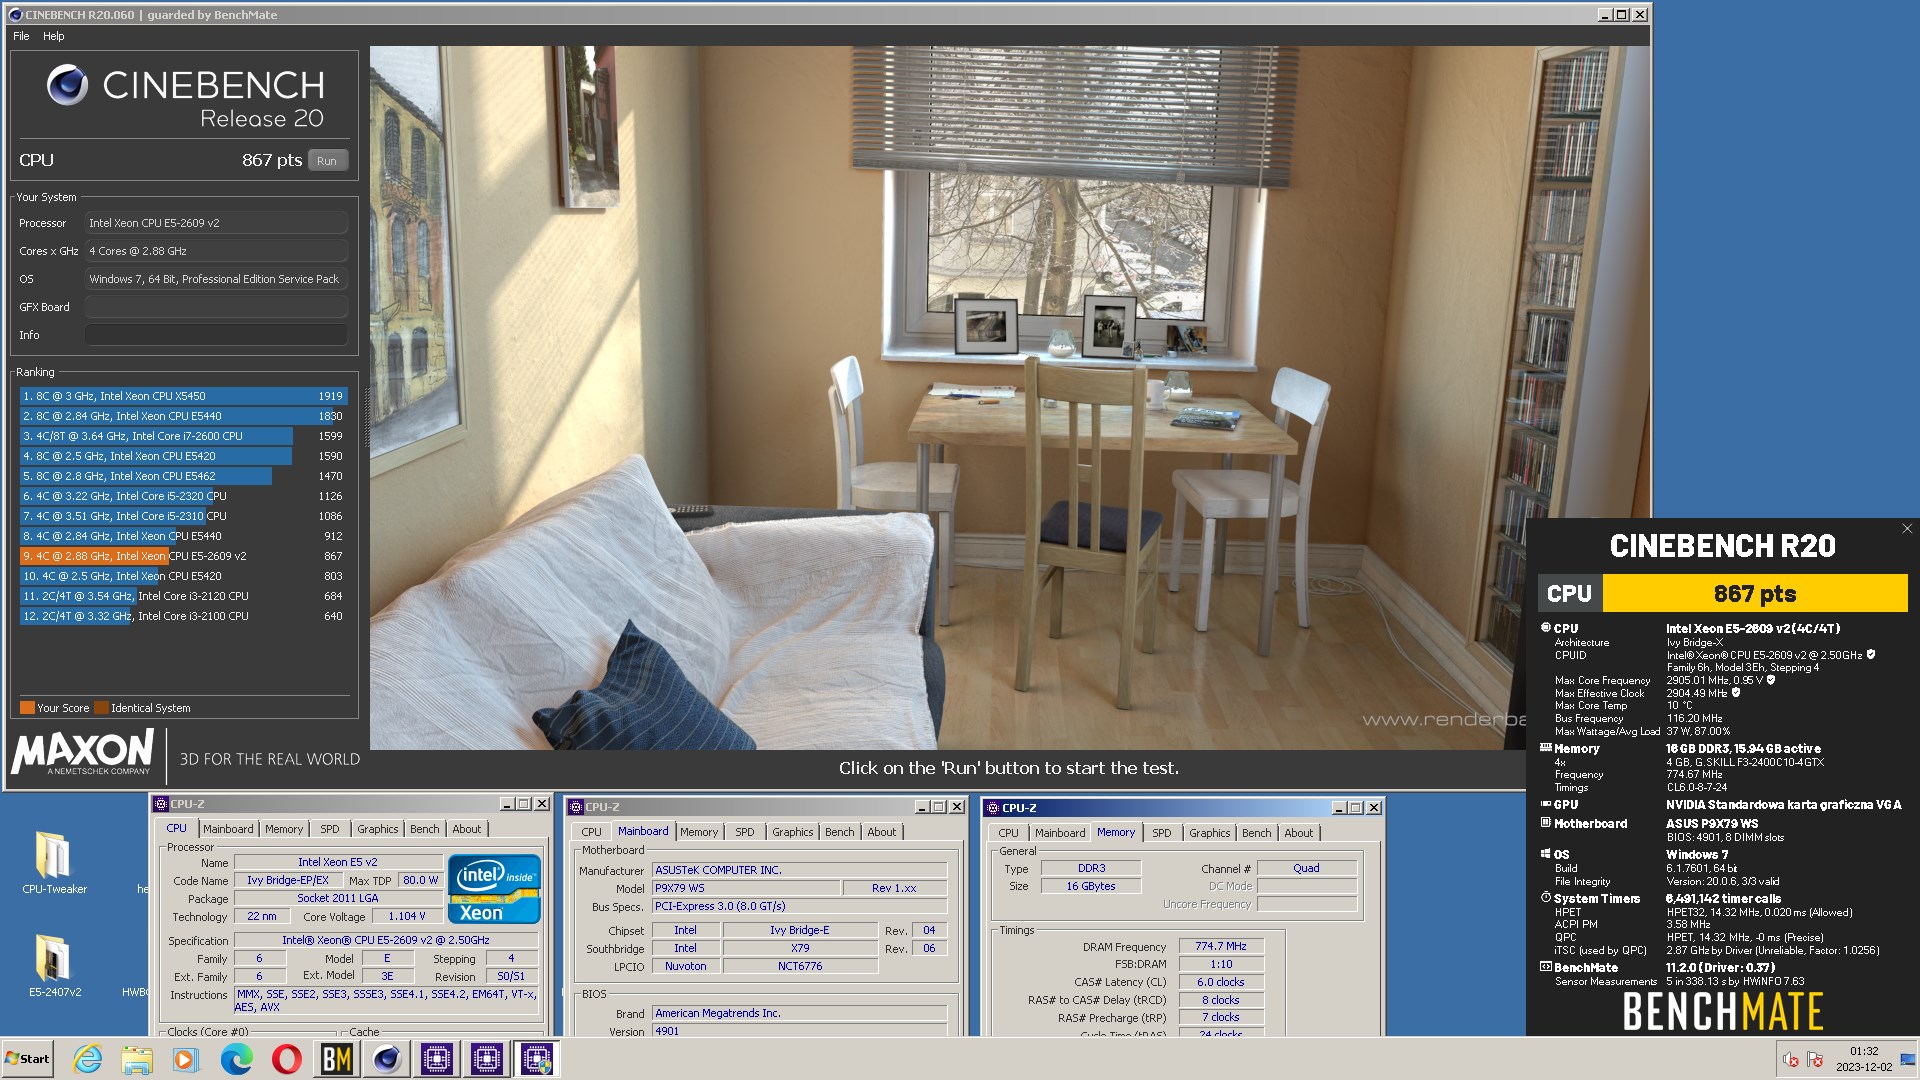1920x1080 pixels.
Task: Click the GFX Board field in Your System
Action: [x=216, y=307]
